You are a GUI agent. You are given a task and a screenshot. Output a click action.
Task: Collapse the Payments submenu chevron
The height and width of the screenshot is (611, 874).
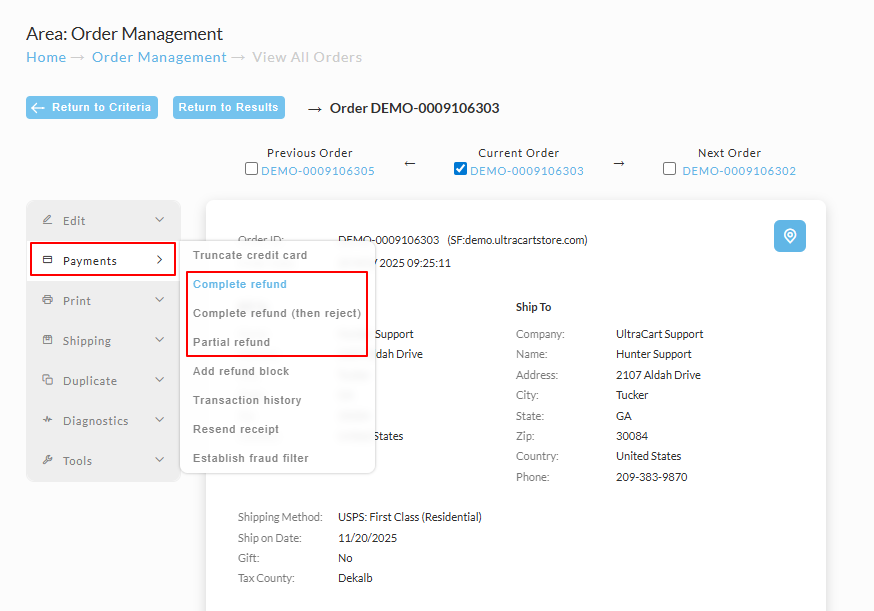pyautogui.click(x=159, y=260)
